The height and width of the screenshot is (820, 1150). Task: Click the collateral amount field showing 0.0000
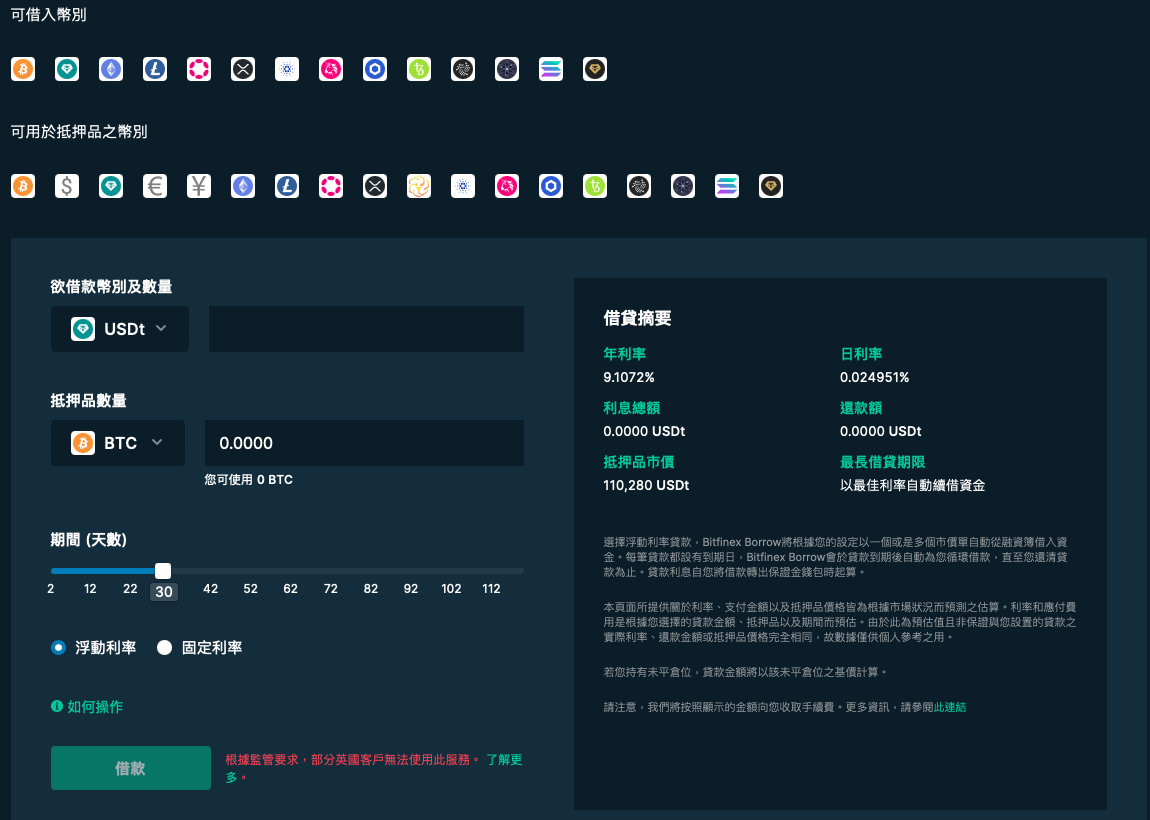point(364,443)
